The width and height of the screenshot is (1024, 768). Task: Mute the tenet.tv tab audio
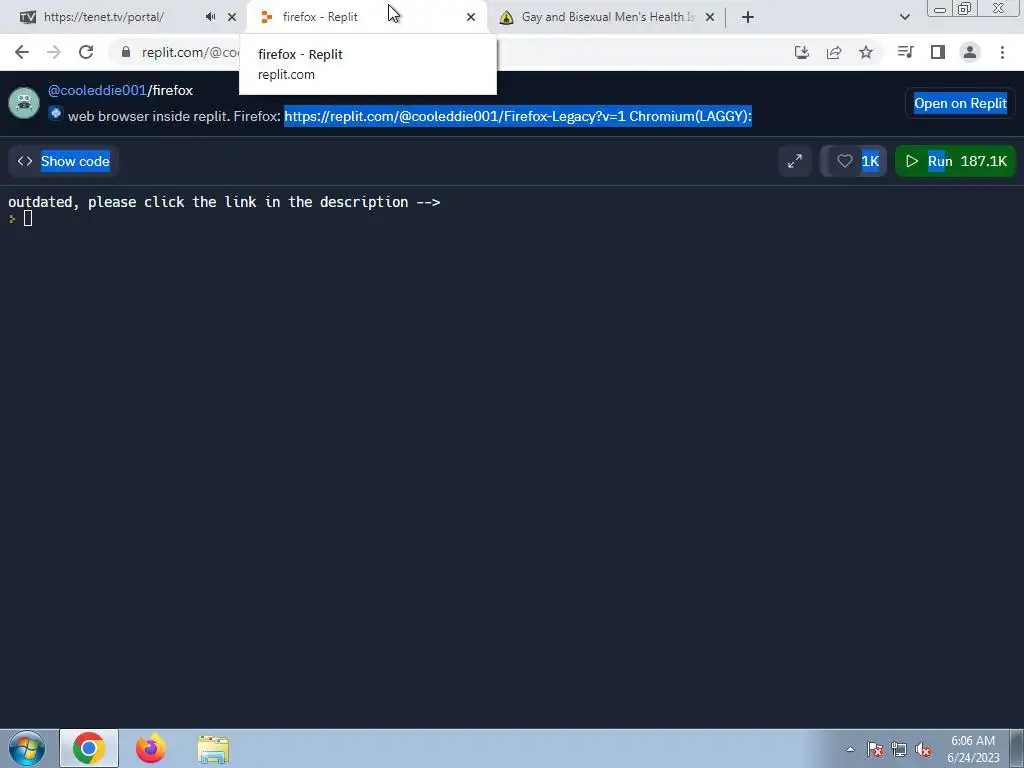point(210,17)
